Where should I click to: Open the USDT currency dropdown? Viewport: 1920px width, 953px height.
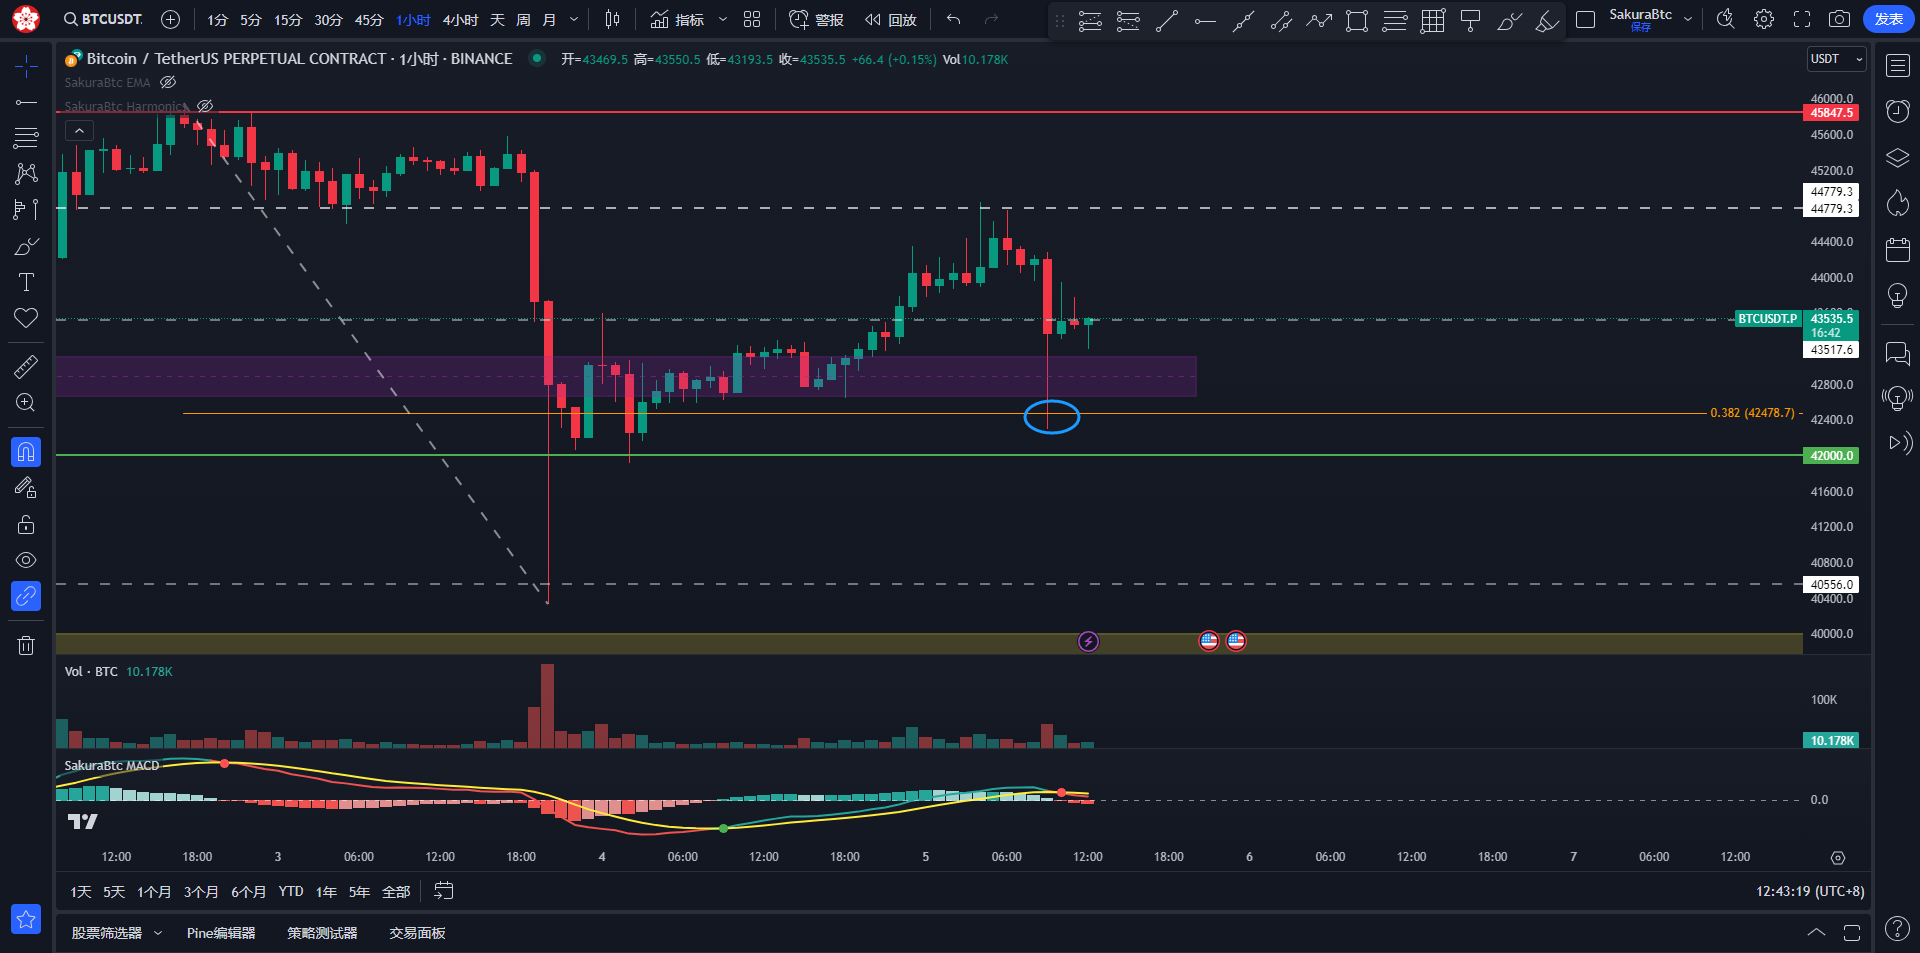[x=1837, y=59]
